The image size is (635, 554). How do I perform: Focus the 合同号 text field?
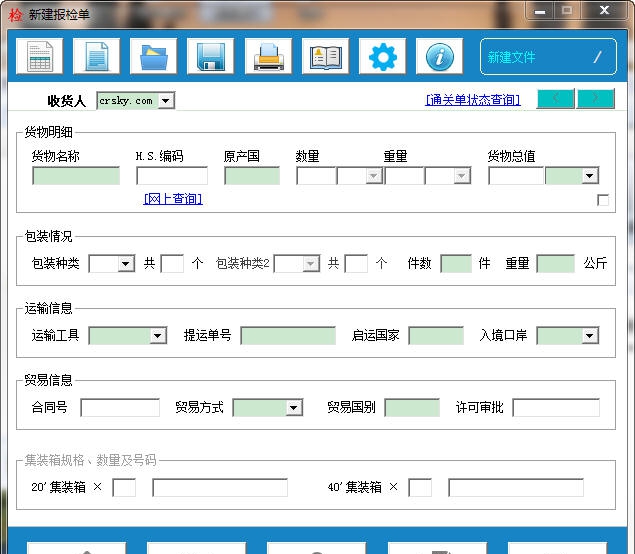coord(120,408)
